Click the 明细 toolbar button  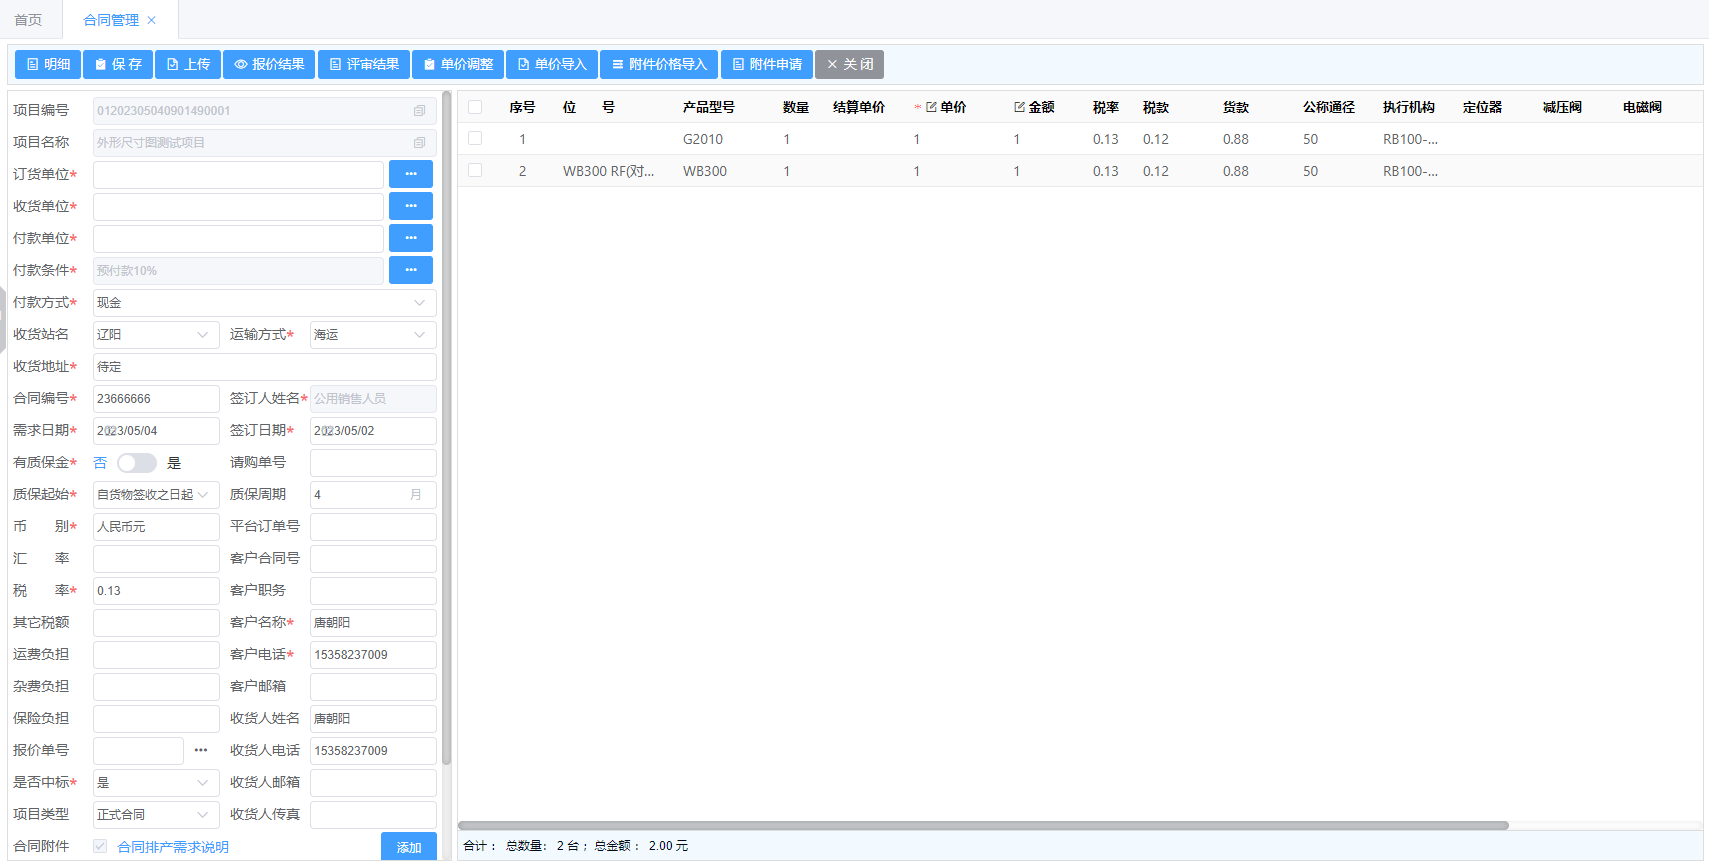coord(48,64)
